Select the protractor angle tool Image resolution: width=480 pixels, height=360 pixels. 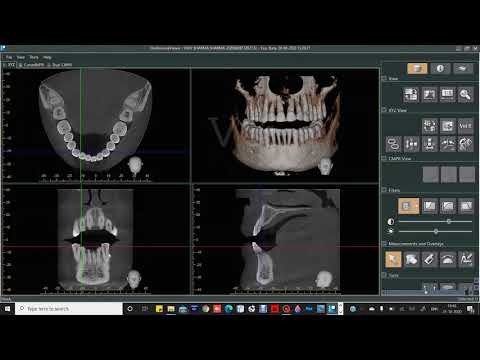[447, 259]
